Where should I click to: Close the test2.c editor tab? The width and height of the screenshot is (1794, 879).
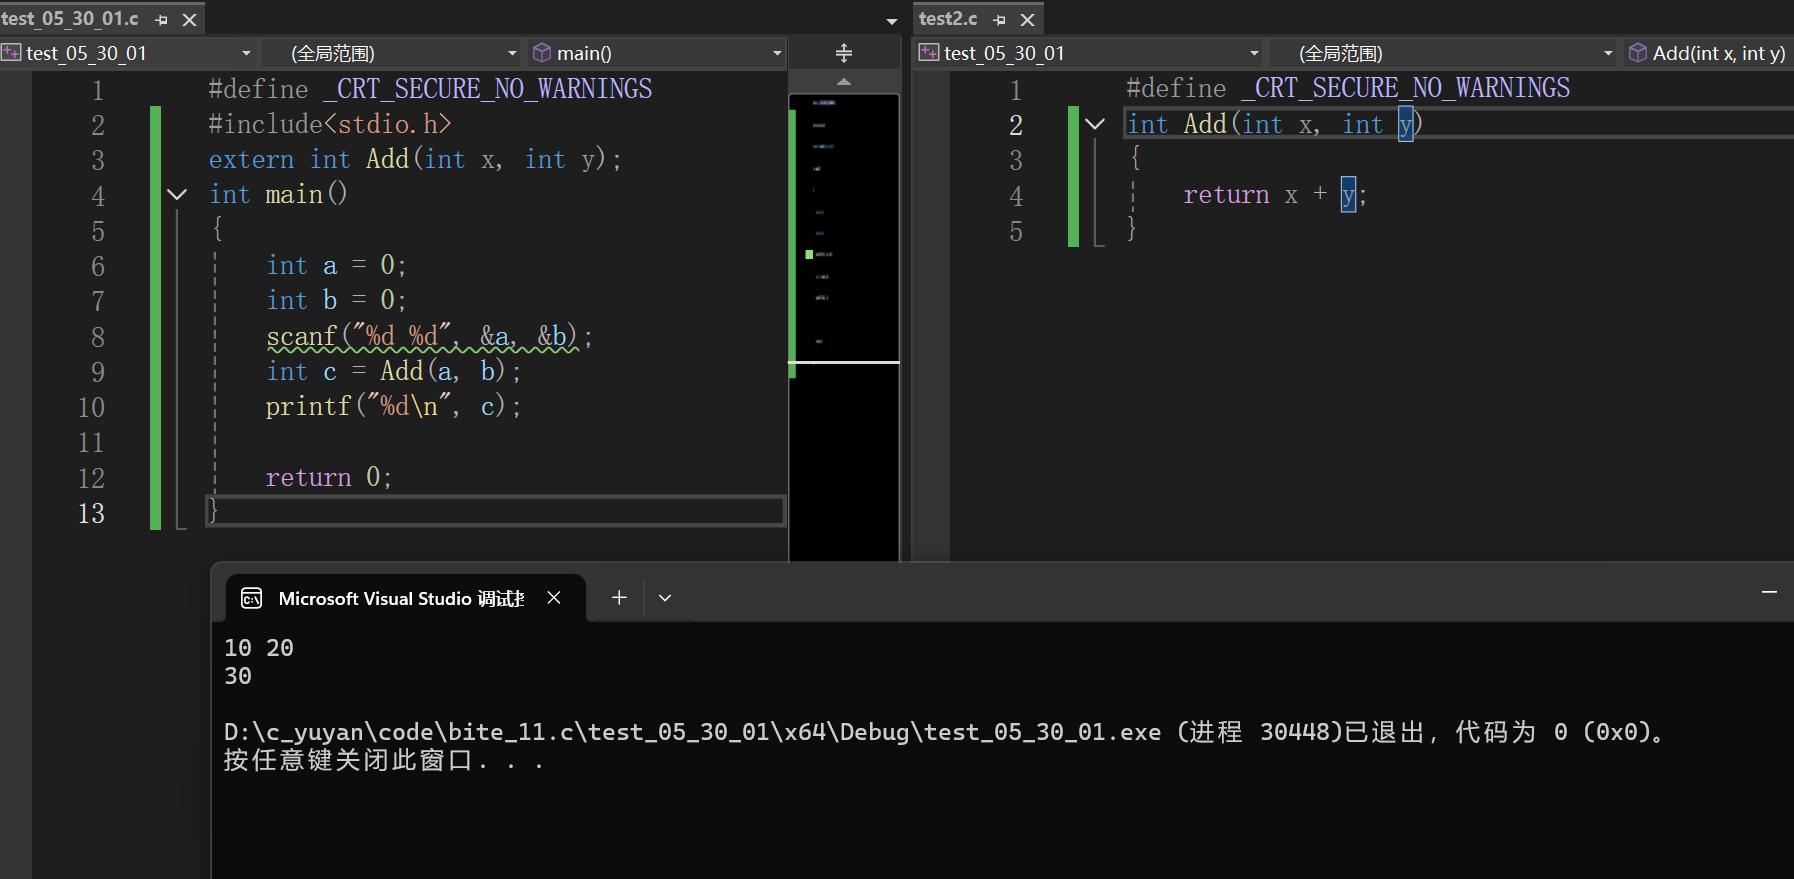point(1027,19)
